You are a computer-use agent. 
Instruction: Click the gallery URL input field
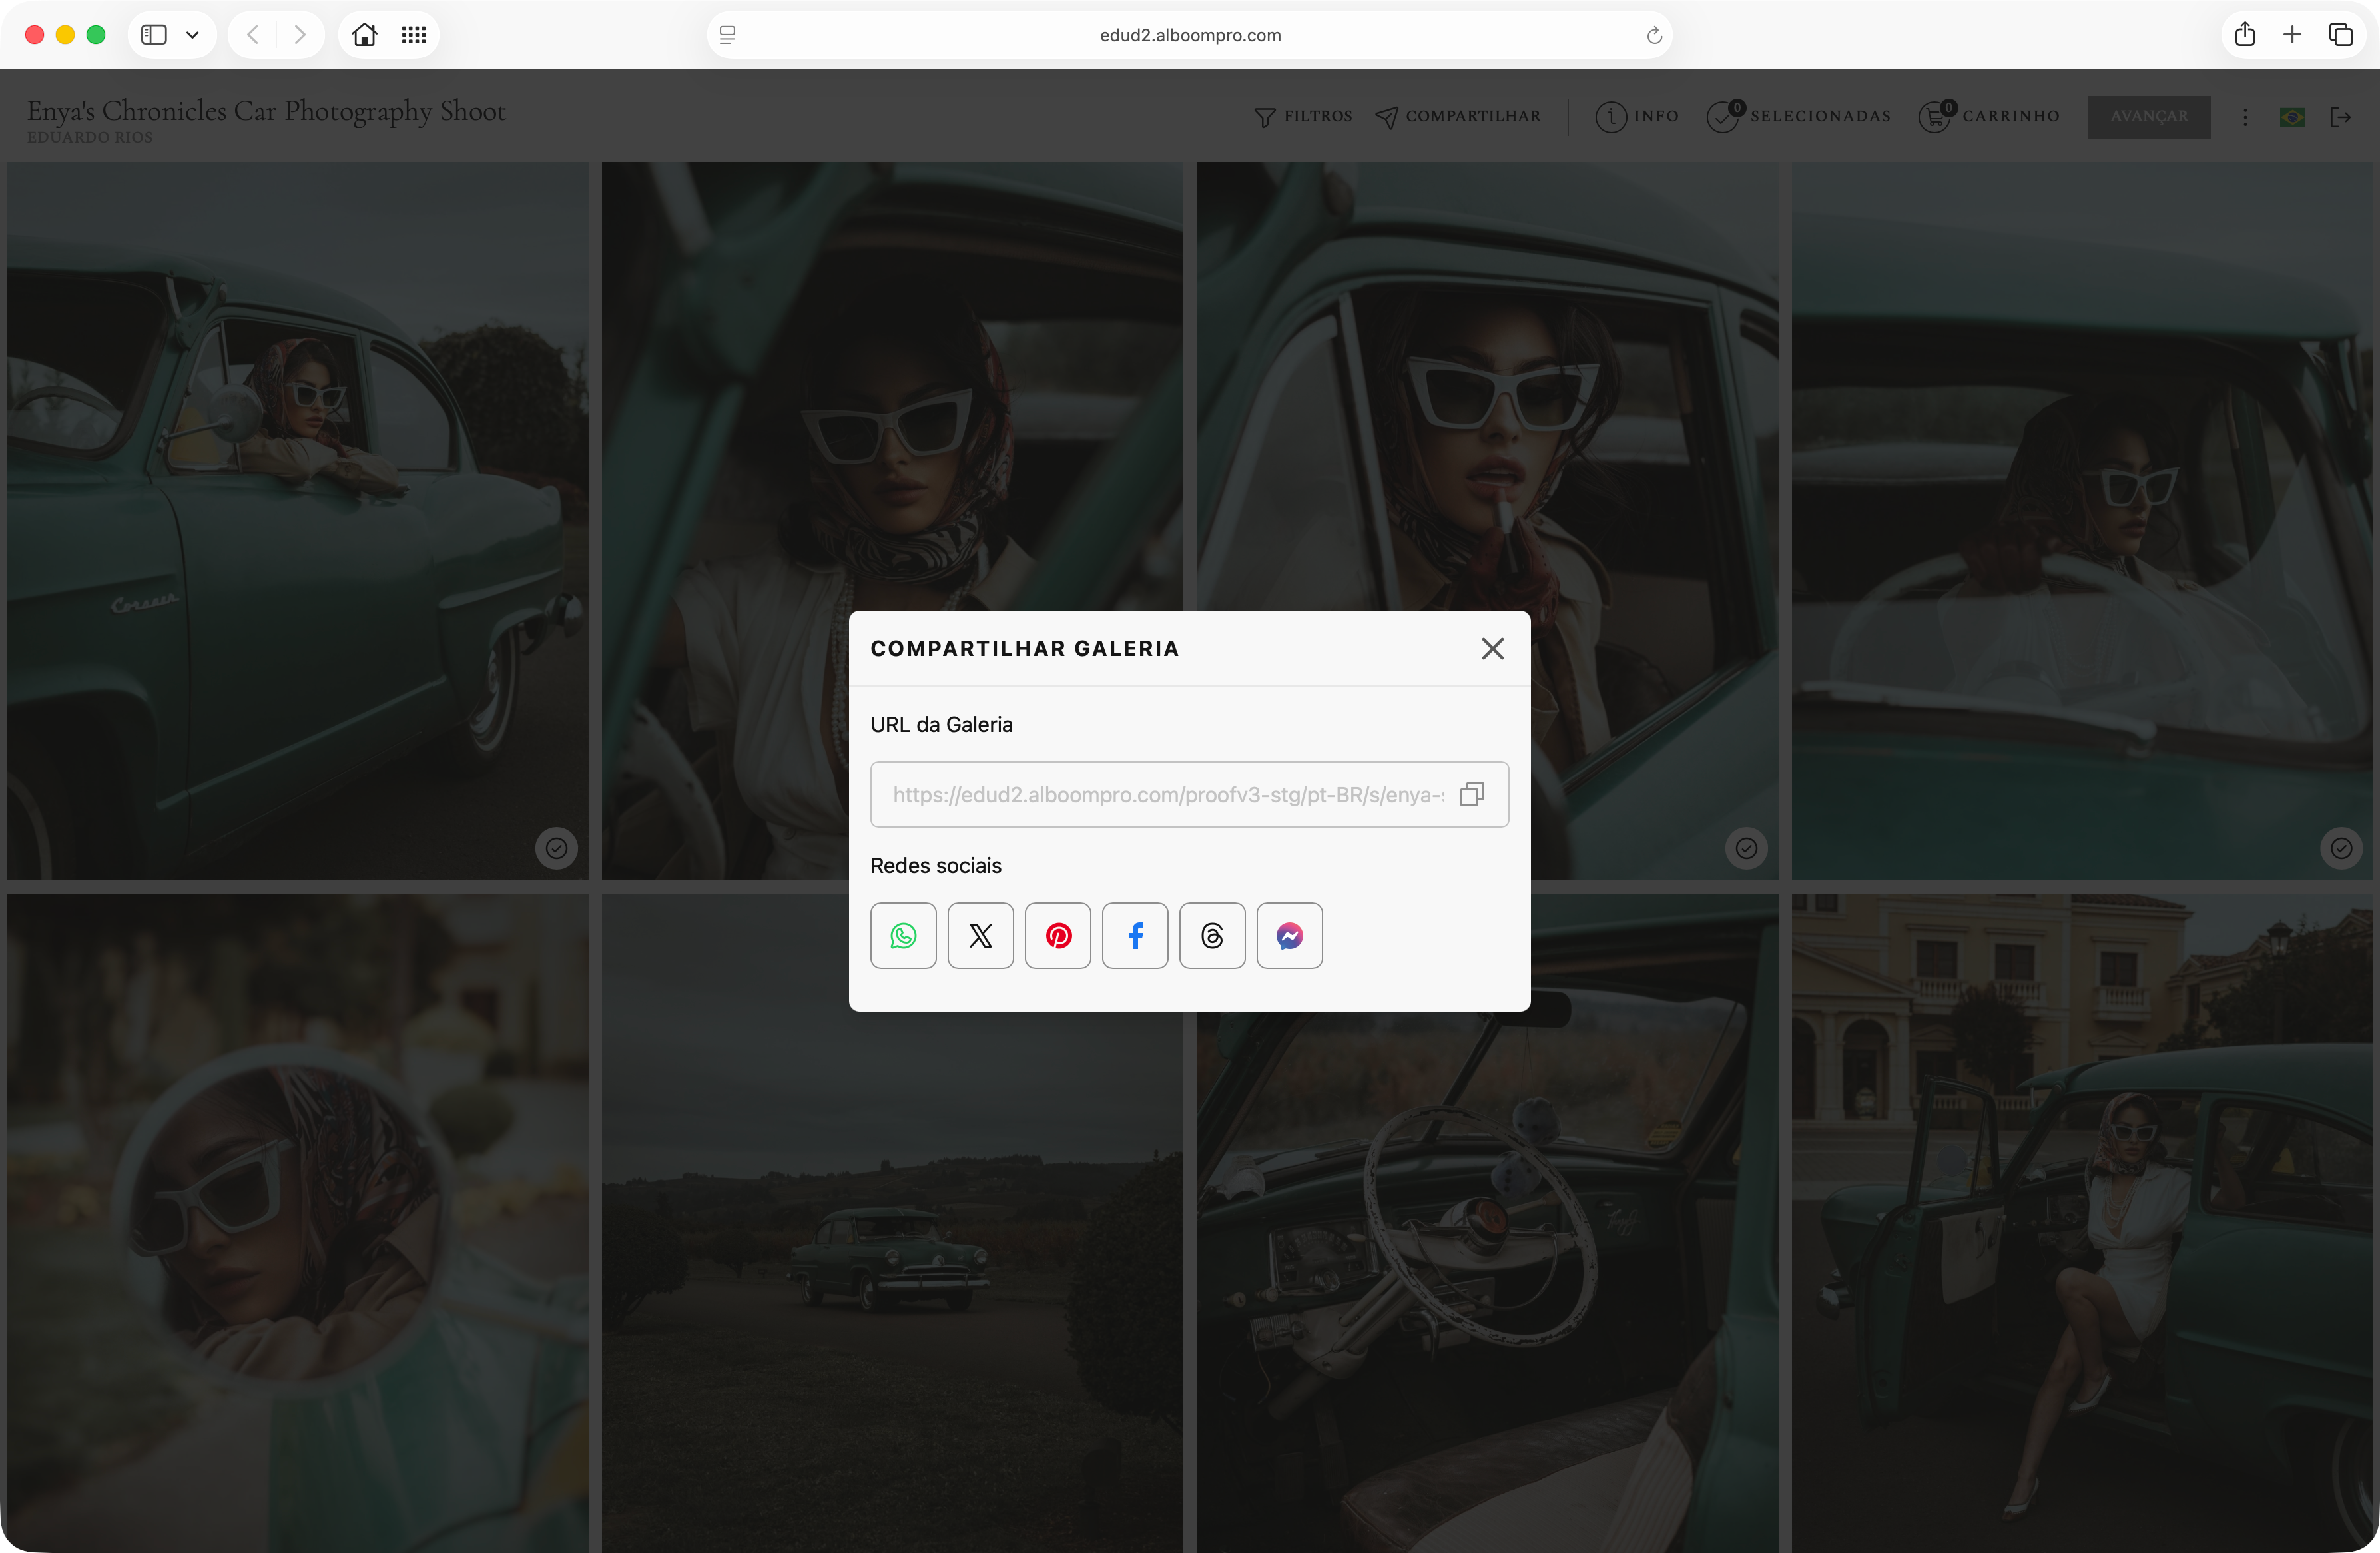[1189, 795]
